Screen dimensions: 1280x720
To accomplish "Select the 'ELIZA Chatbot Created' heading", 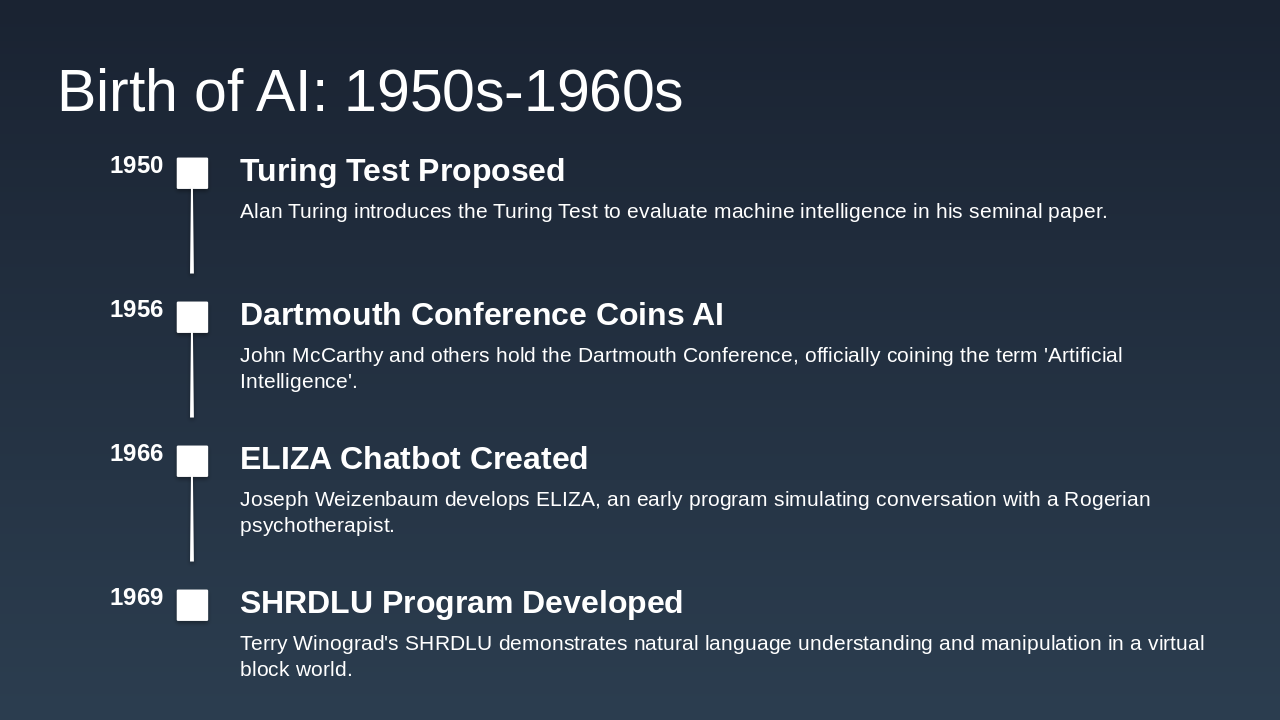I will [414, 459].
